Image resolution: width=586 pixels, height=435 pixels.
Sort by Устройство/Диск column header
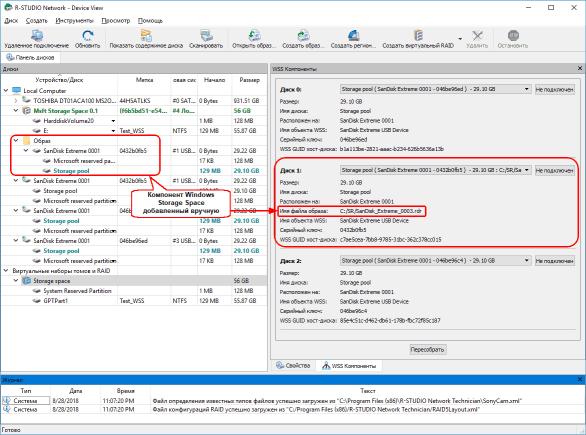coord(59,80)
